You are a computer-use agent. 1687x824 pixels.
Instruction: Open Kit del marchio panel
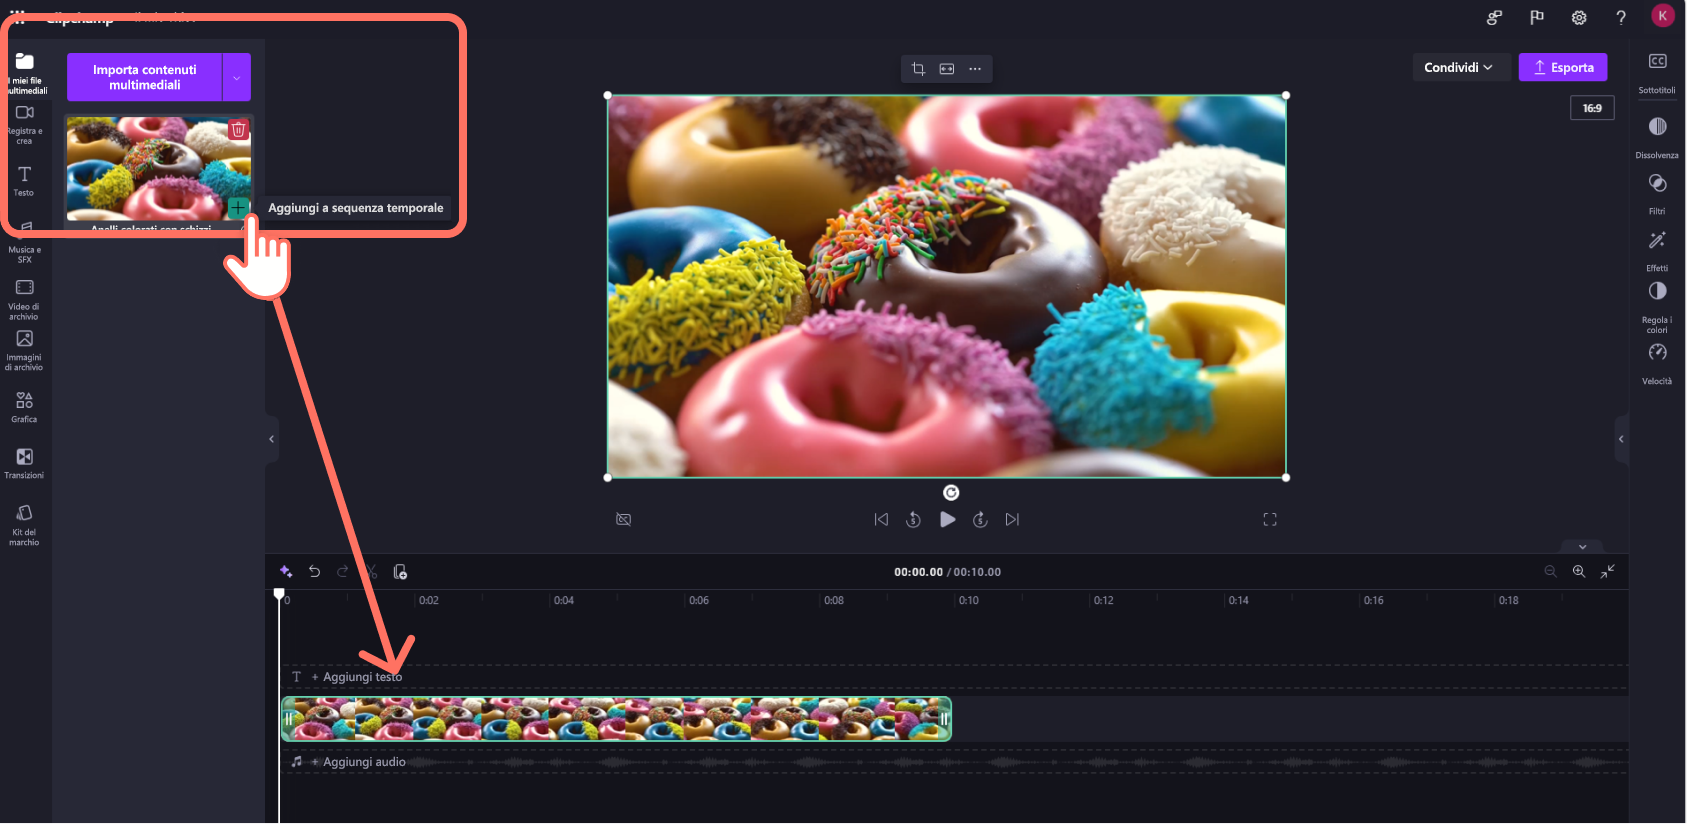pyautogui.click(x=24, y=524)
